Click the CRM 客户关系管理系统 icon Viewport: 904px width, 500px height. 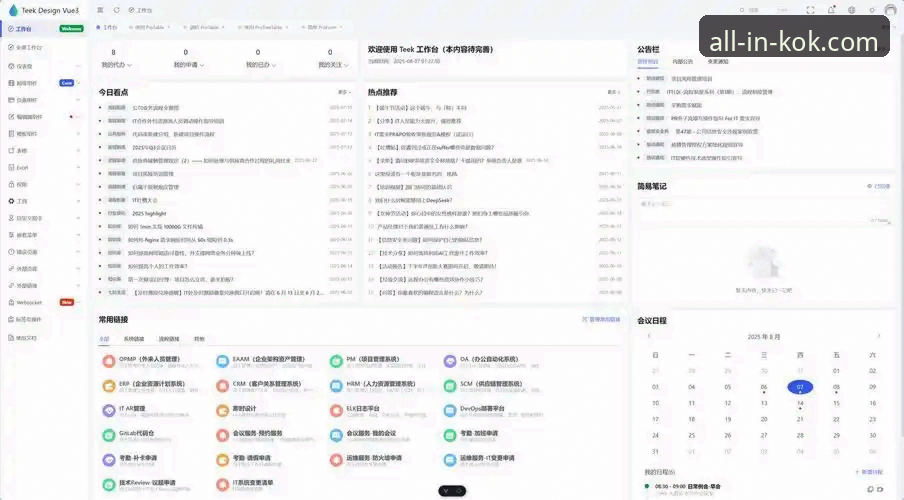(x=223, y=386)
